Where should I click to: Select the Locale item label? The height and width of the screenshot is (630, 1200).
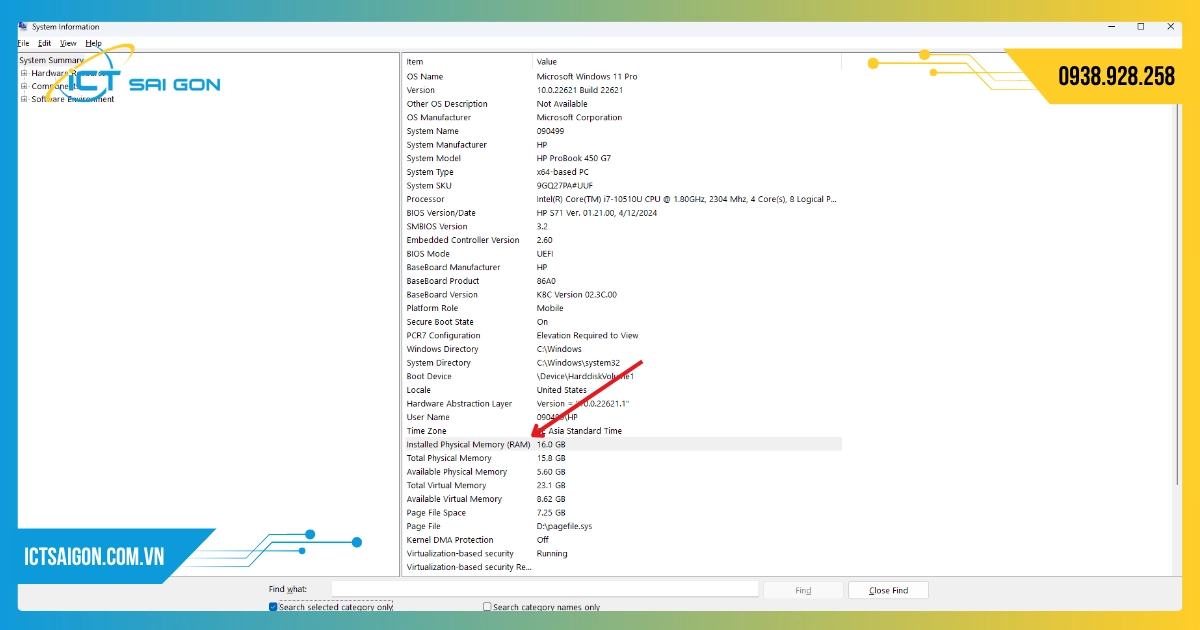[418, 390]
